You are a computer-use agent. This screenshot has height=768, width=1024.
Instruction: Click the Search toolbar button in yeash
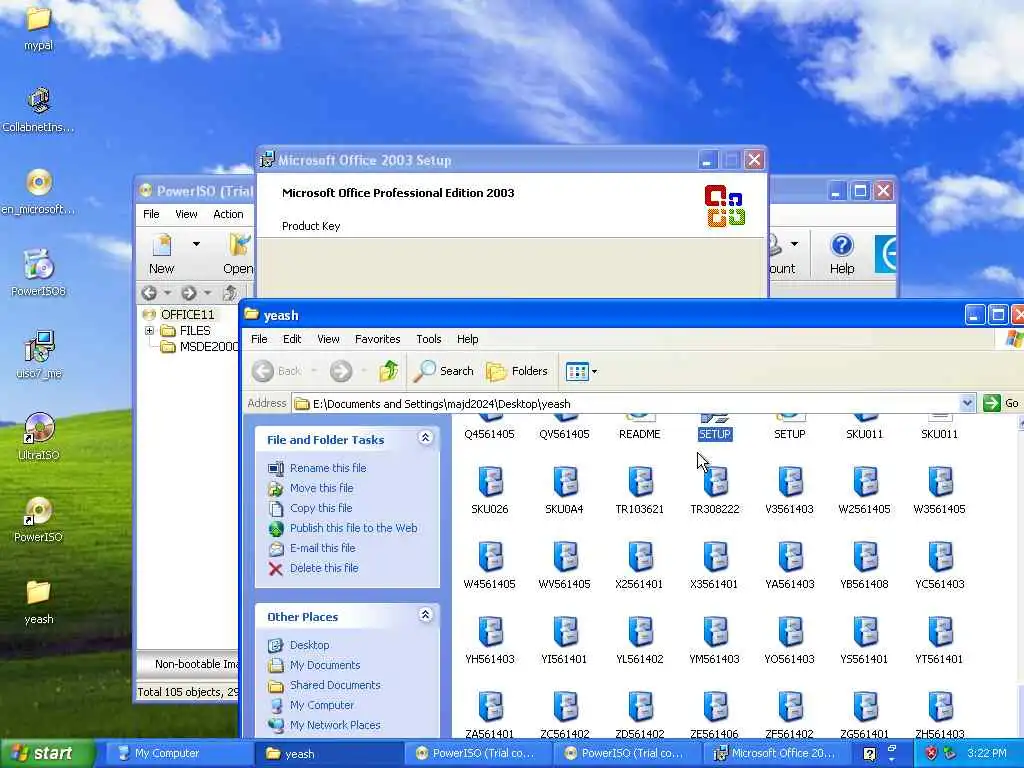tap(443, 371)
